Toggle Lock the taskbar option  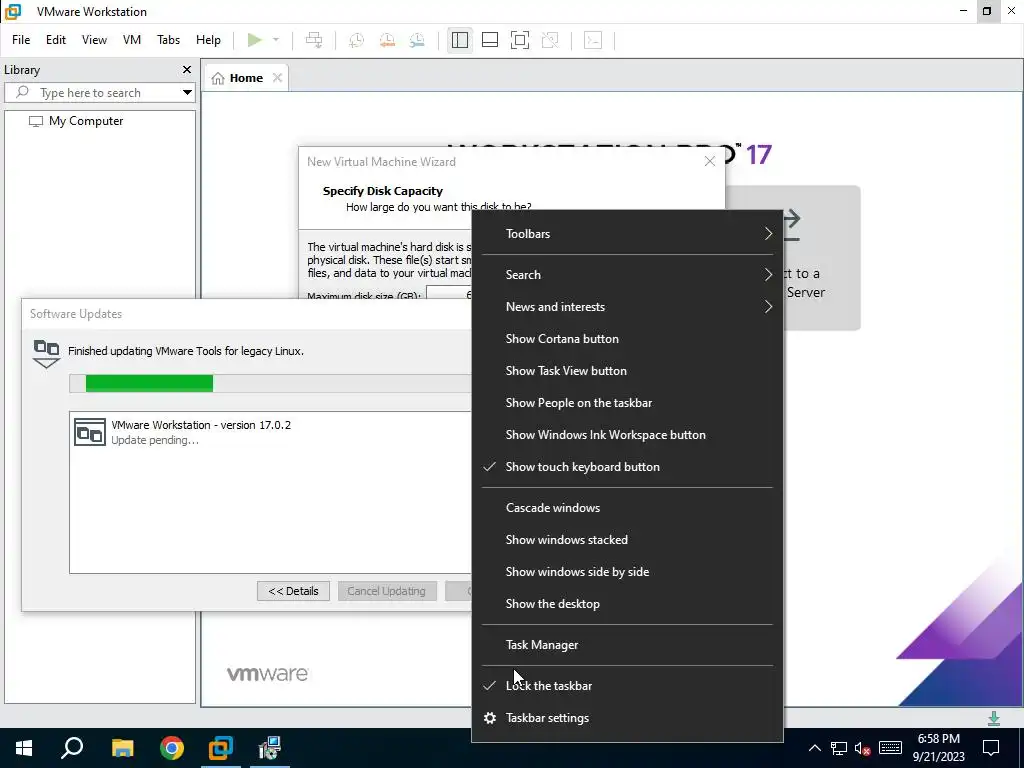627,686
